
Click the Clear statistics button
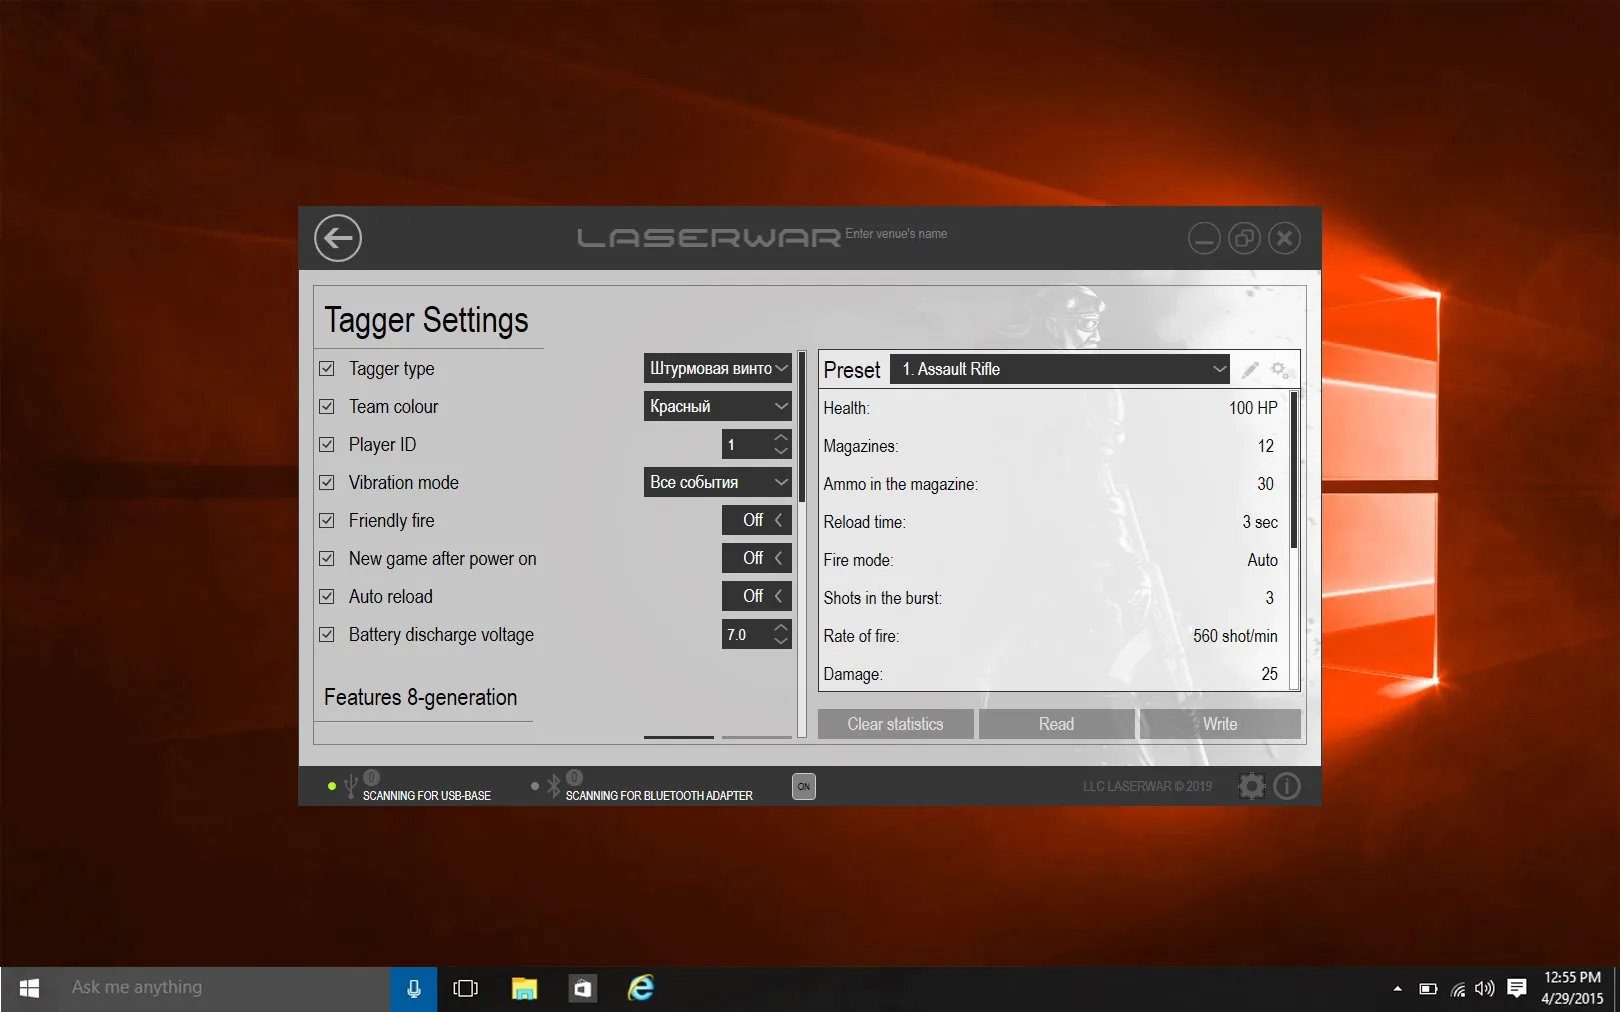896,724
